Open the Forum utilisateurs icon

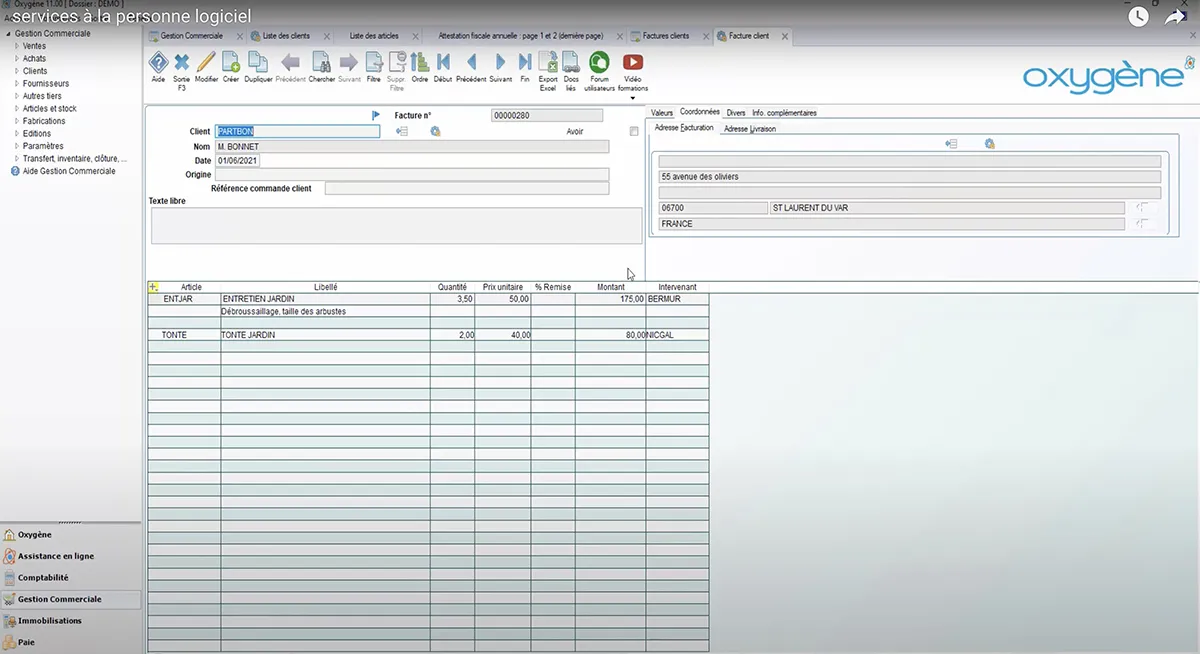pos(599,62)
